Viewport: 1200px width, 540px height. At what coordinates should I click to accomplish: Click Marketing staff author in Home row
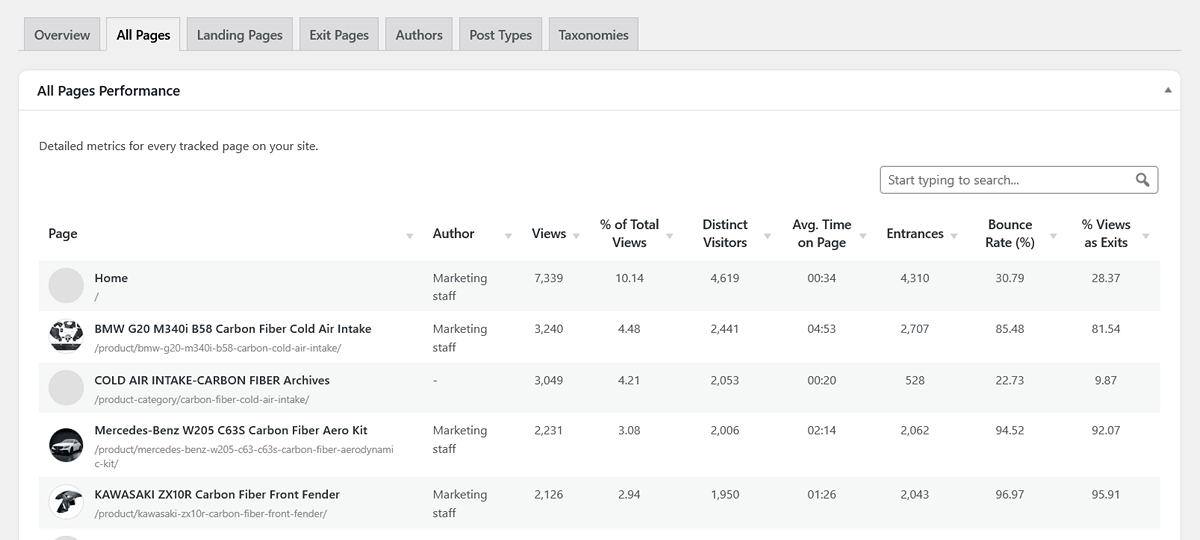click(x=460, y=287)
